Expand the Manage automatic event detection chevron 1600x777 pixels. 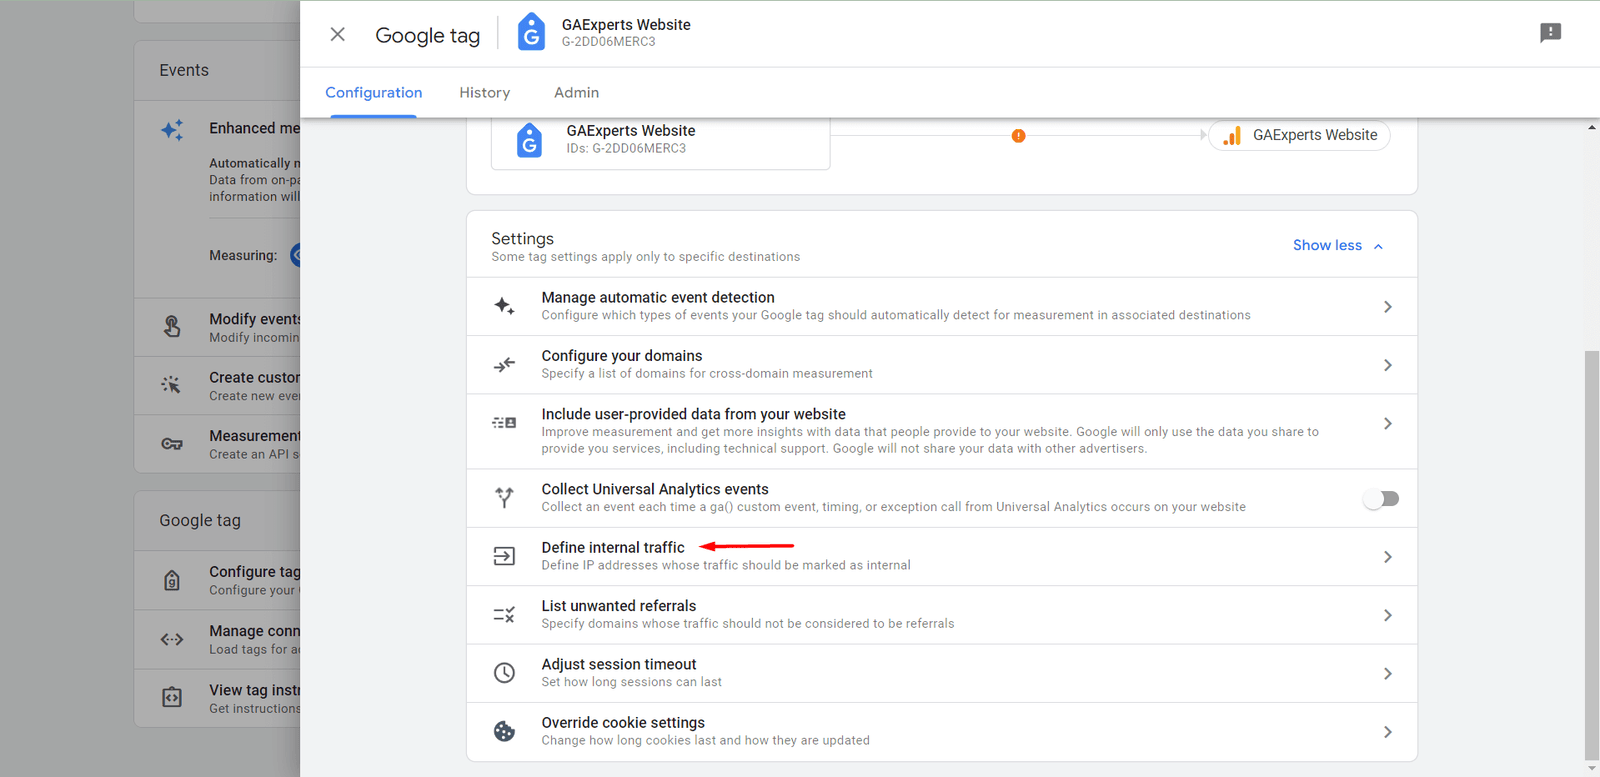(x=1387, y=307)
